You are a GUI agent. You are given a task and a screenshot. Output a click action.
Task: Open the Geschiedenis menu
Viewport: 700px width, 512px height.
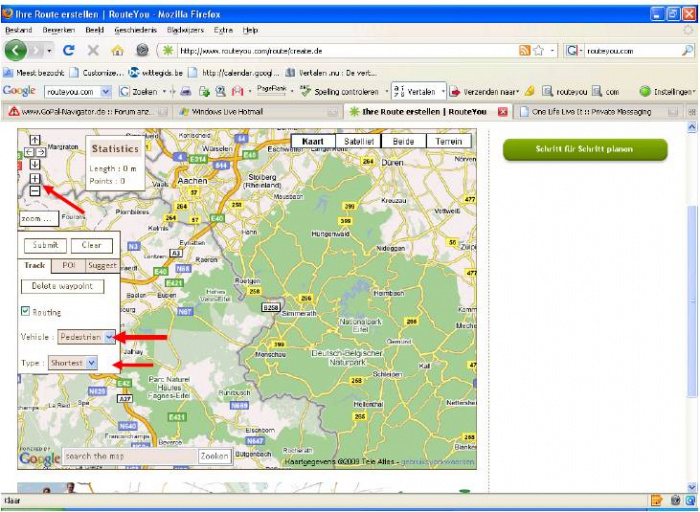point(136,30)
